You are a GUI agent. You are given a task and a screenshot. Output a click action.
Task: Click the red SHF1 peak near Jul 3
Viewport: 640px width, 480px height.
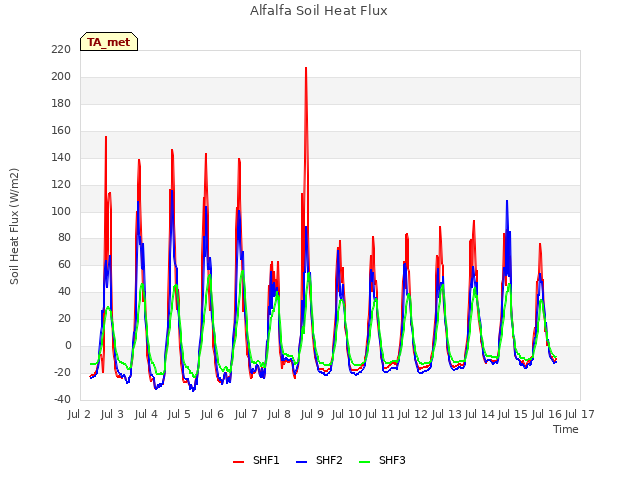click(106, 137)
